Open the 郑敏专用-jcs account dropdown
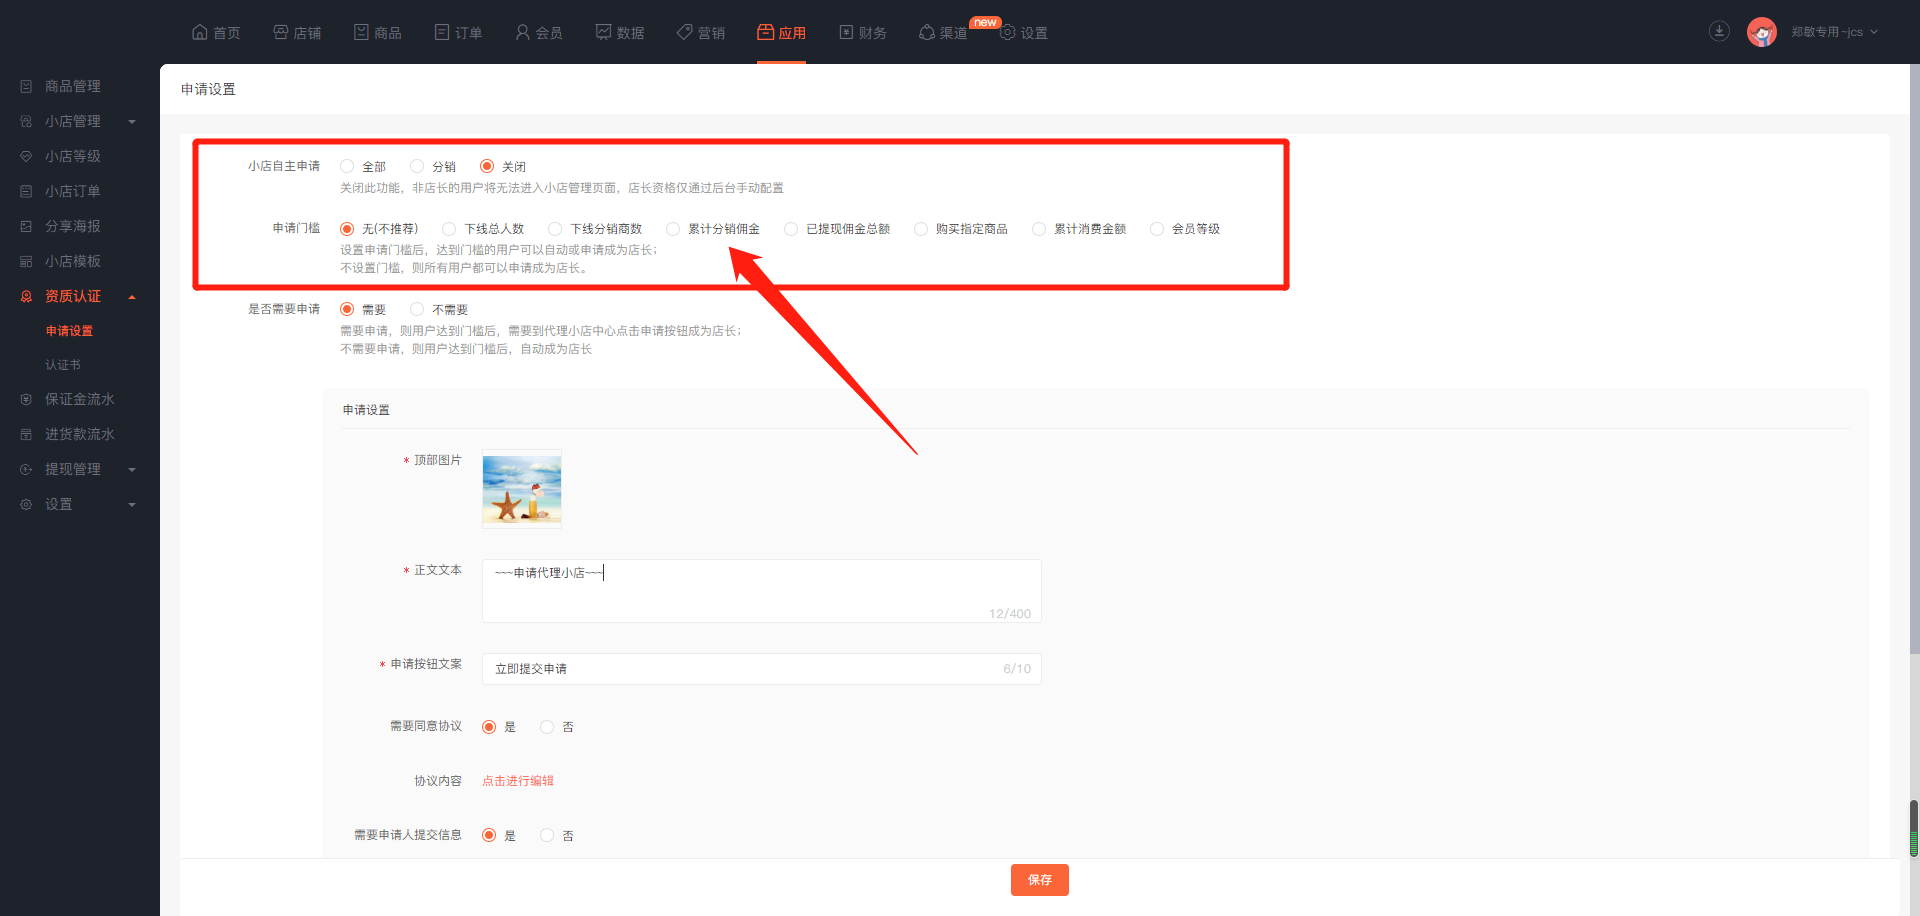Image resolution: width=1920 pixels, height=916 pixels. click(x=1834, y=32)
